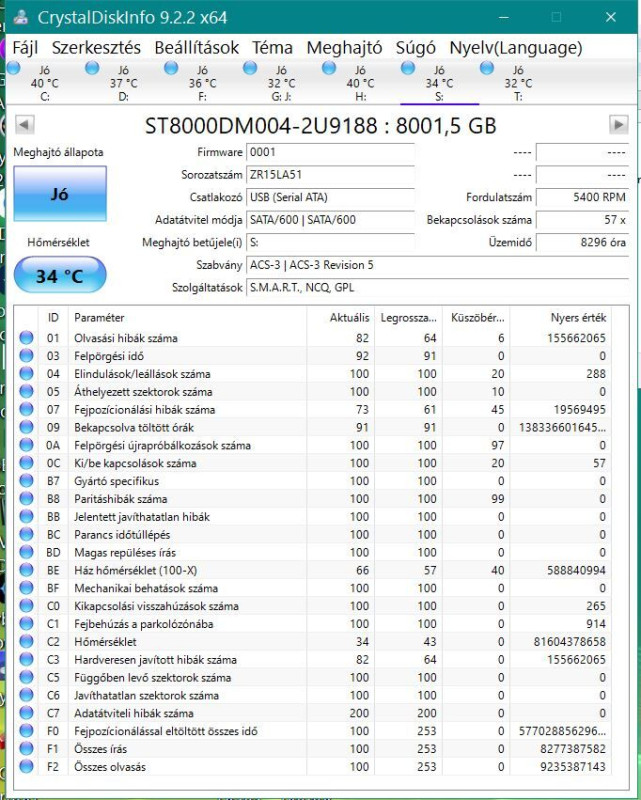The image size is (641, 800).
Task: Click status orb for Hardveresen javított hibák
Action: [x=26, y=659]
